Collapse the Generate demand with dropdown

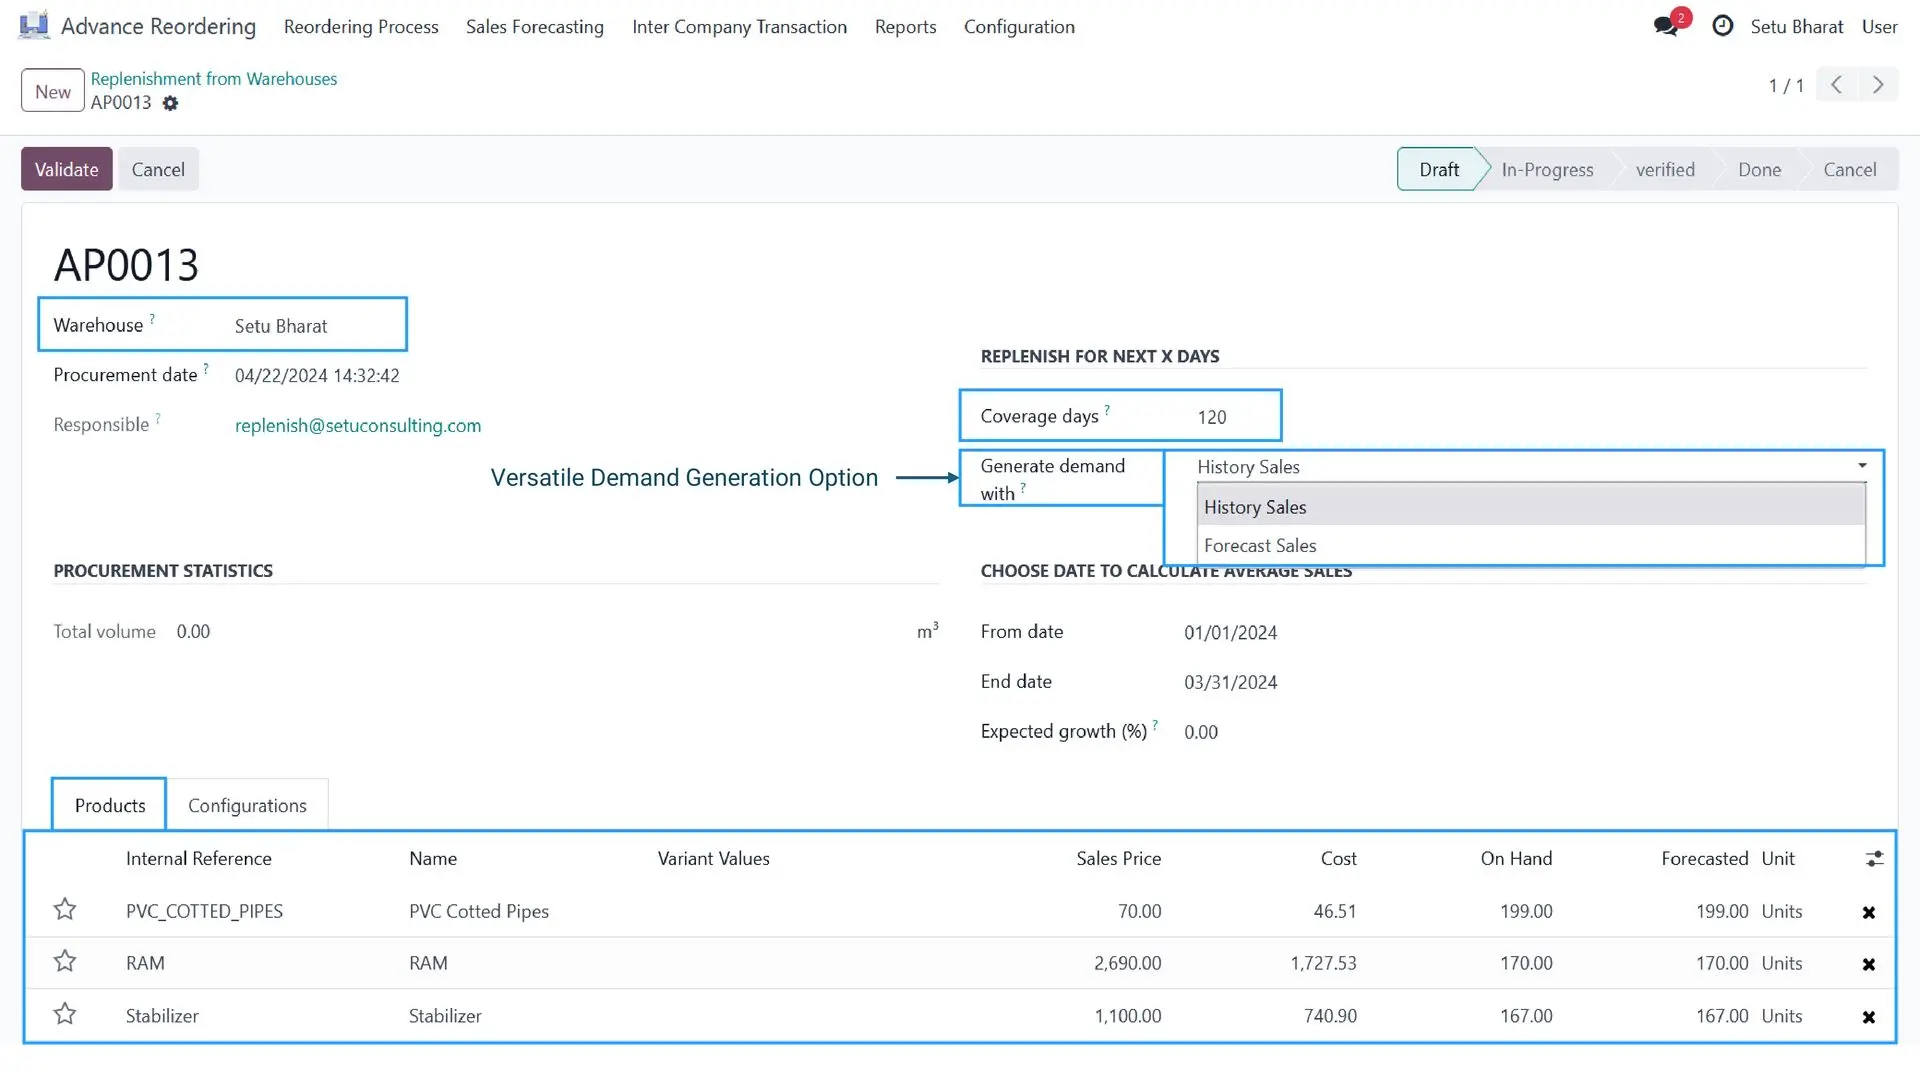pos(1862,466)
